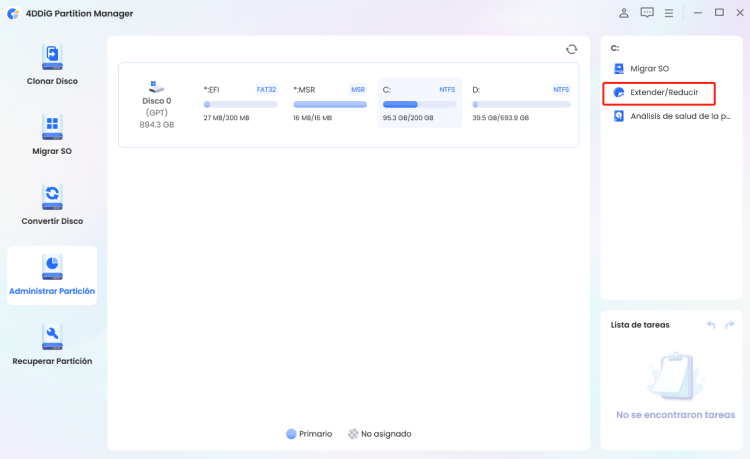Click the NTFS tag of C: partition
Screen dimensions: 750x459
point(447,89)
